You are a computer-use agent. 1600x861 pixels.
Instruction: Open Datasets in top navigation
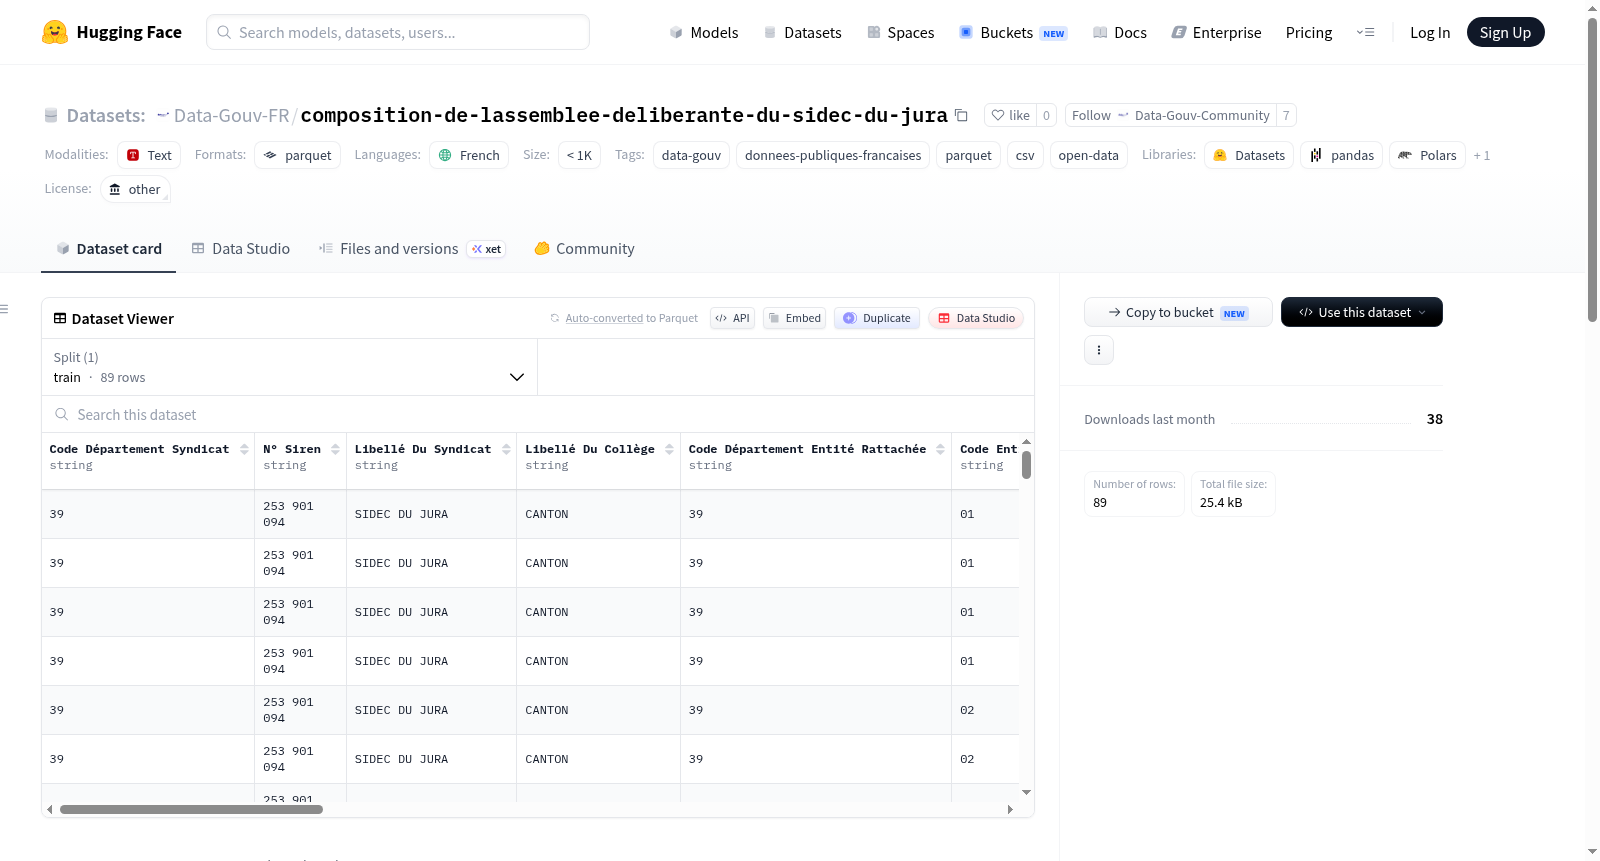(x=802, y=32)
